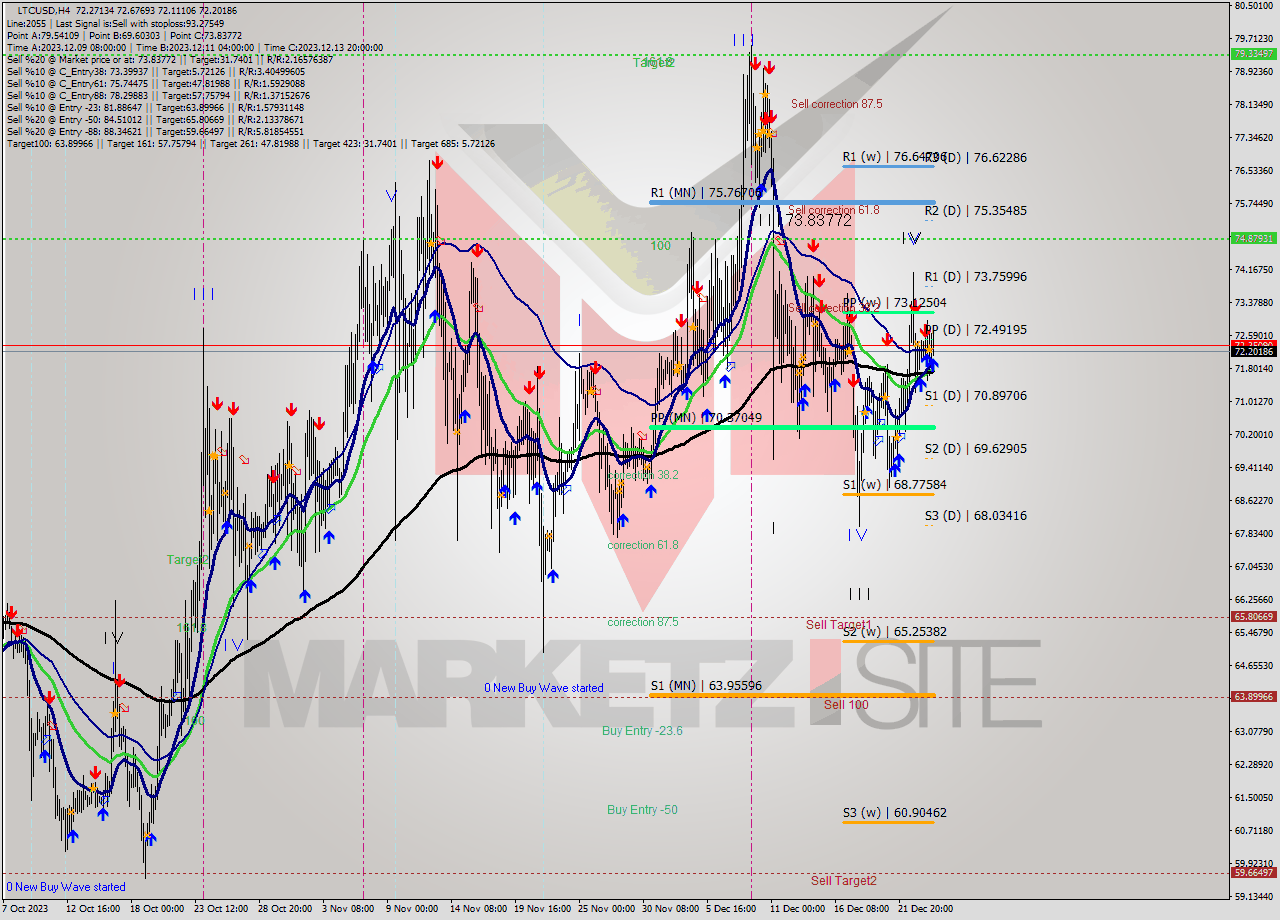Select the green 'correction 87.5' label
The image size is (1280, 920).
pos(643,622)
